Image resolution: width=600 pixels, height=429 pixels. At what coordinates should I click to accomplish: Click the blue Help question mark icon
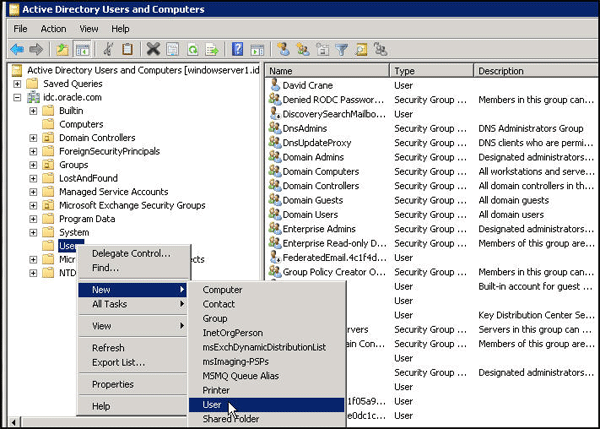click(x=238, y=48)
